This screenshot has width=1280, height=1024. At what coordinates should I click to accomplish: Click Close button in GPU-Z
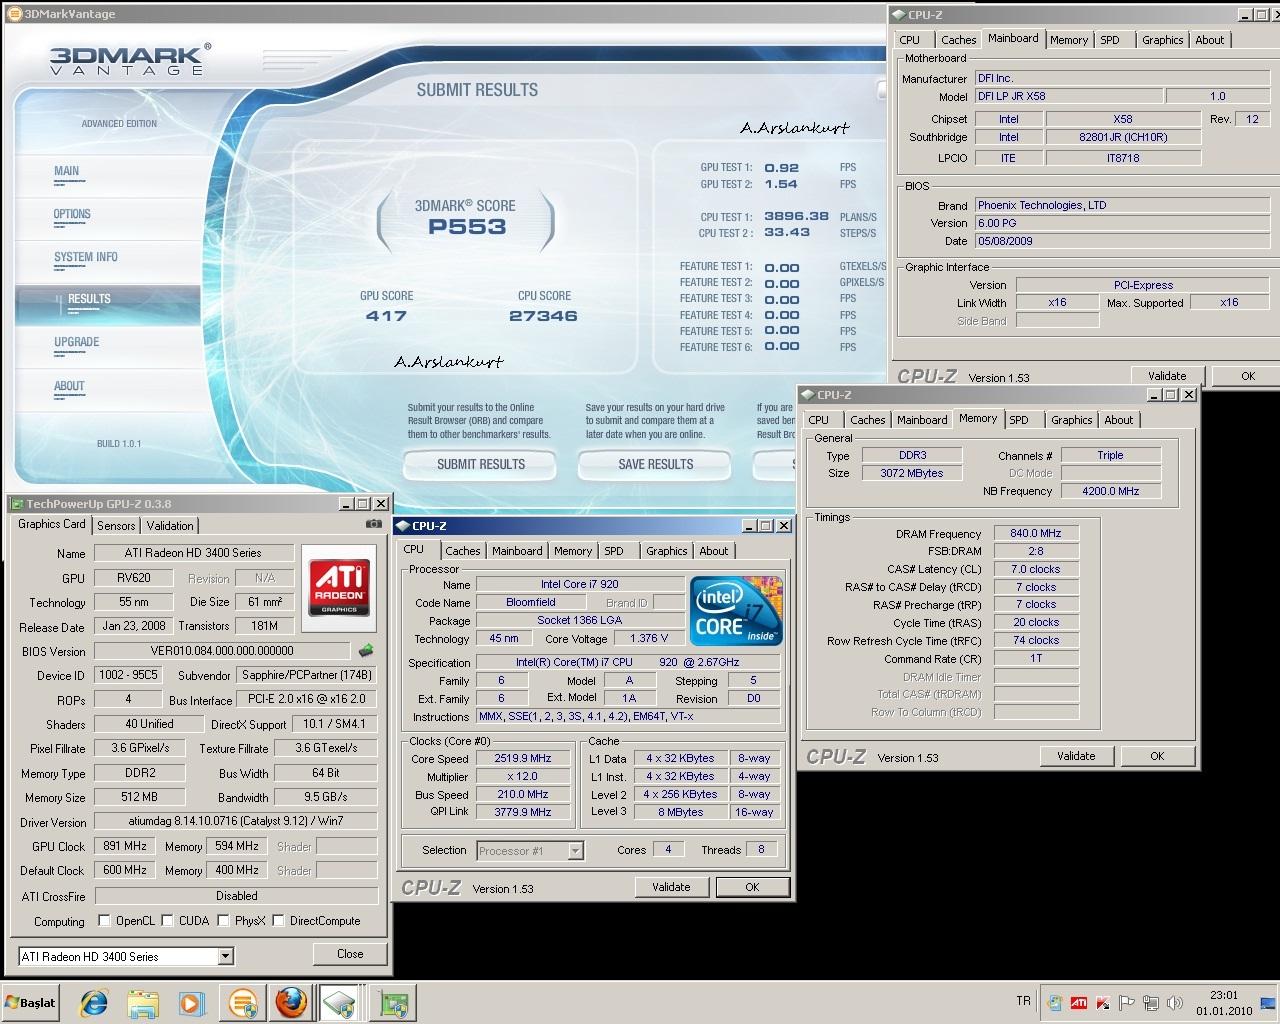350,954
